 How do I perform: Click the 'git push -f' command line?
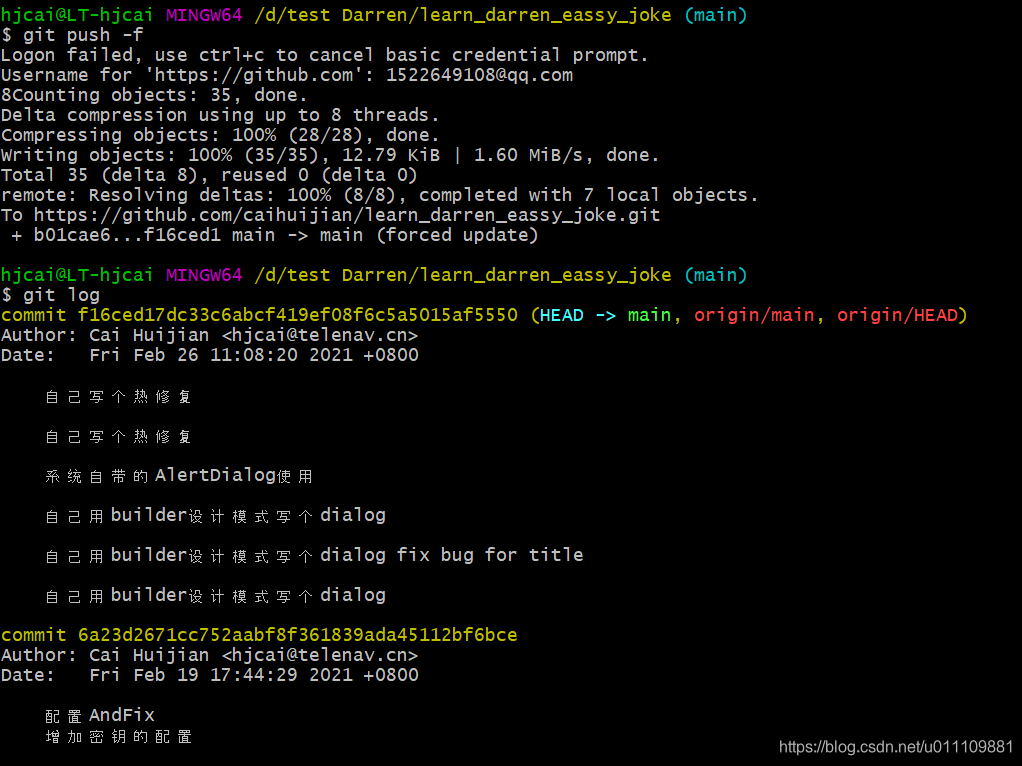(x=72, y=35)
